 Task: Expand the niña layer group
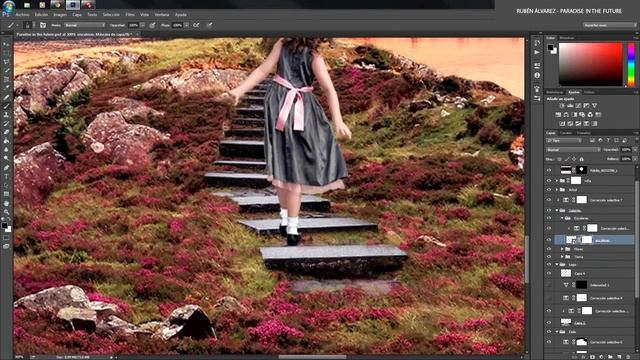[557, 180]
